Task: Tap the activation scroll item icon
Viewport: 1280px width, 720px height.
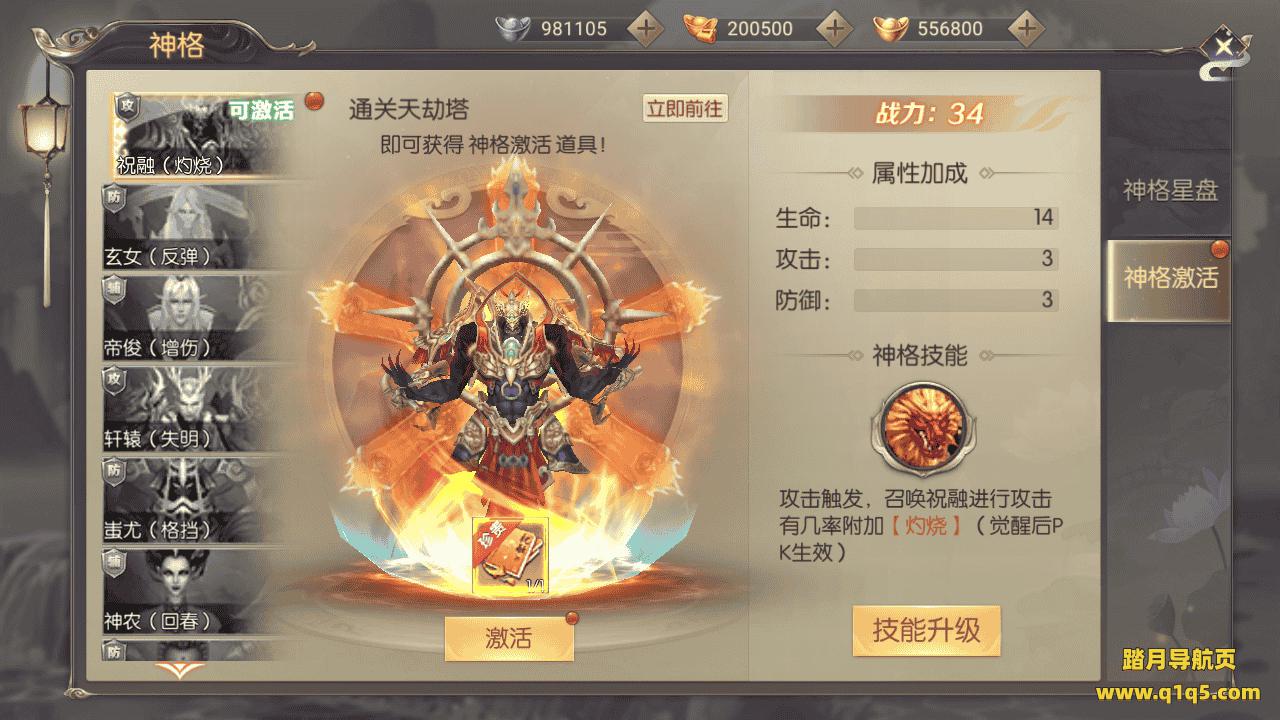Action: coord(510,556)
